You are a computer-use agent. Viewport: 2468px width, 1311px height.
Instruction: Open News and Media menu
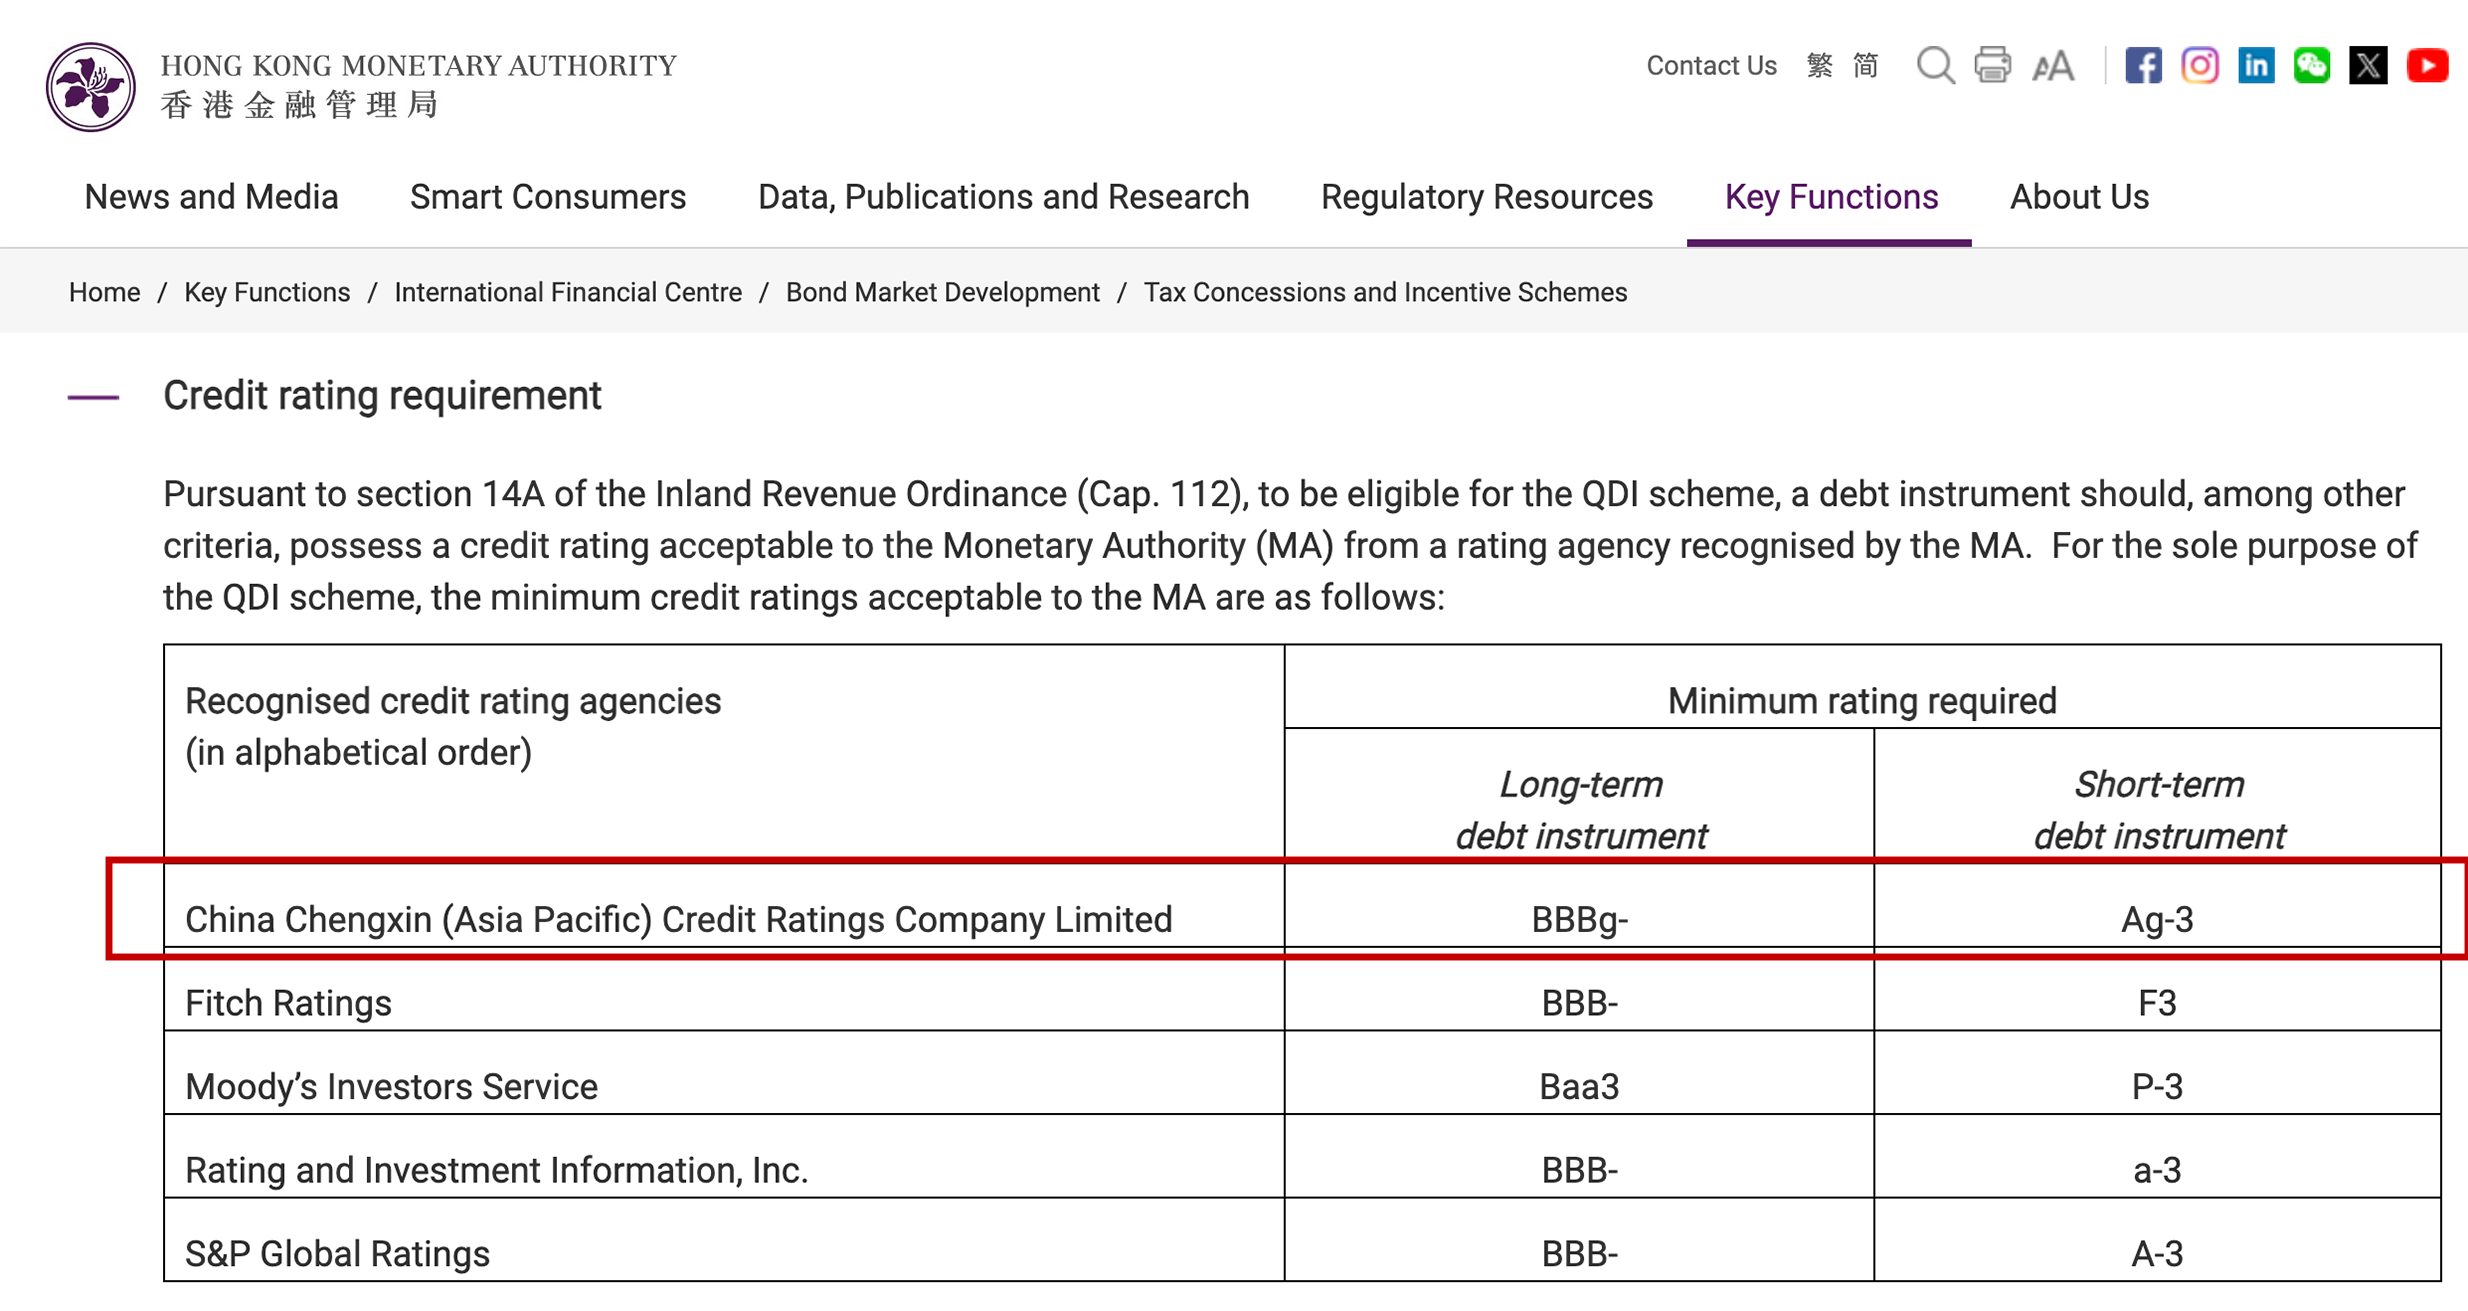point(211,197)
